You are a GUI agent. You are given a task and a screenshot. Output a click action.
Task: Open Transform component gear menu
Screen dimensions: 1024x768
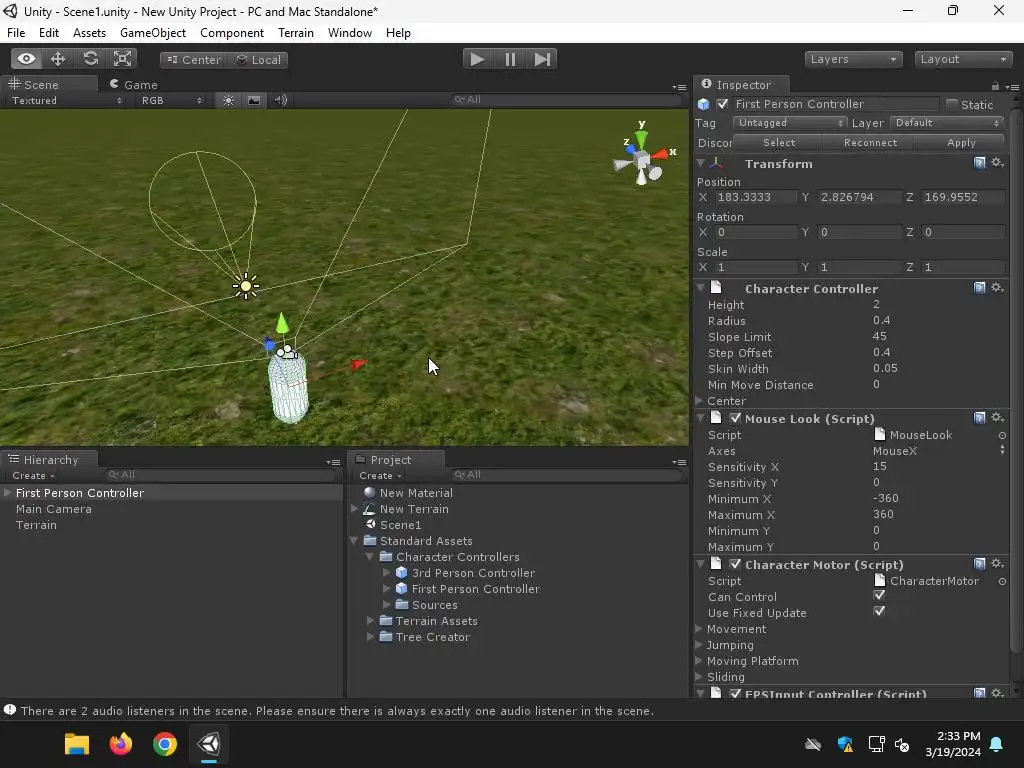(x=997, y=163)
